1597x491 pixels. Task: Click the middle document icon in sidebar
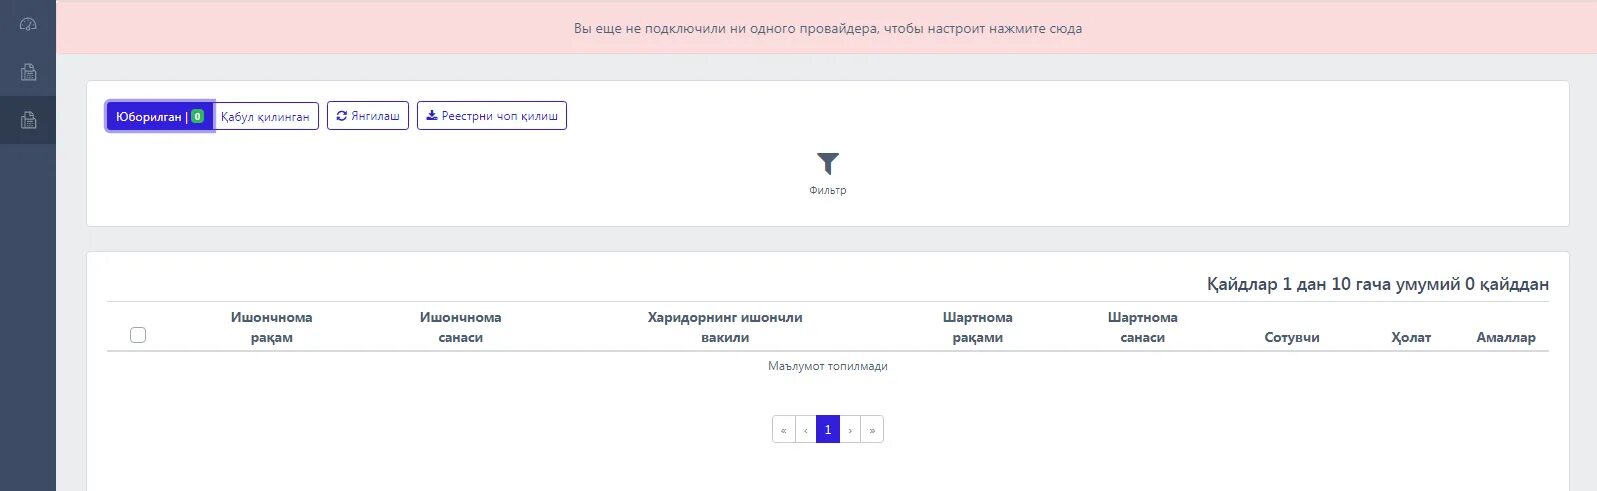click(x=28, y=72)
